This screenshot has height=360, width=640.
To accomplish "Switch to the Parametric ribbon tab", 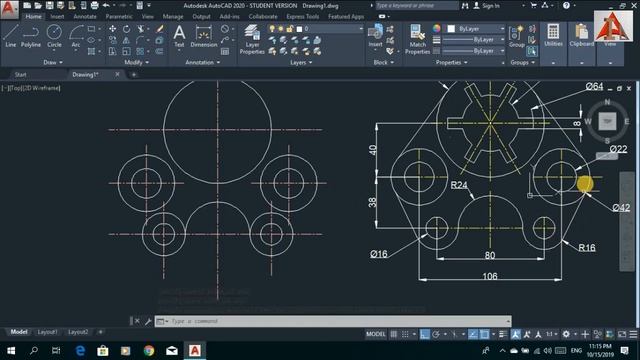I will [119, 17].
